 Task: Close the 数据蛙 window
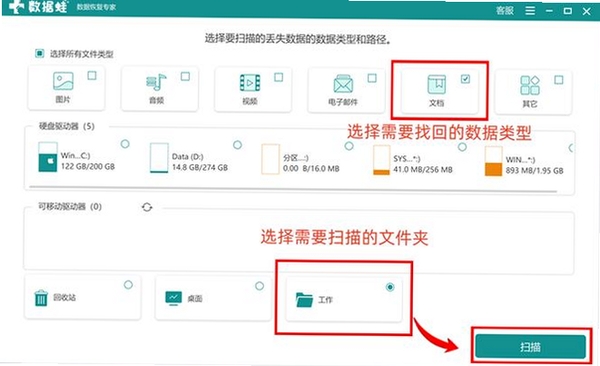coord(587,11)
